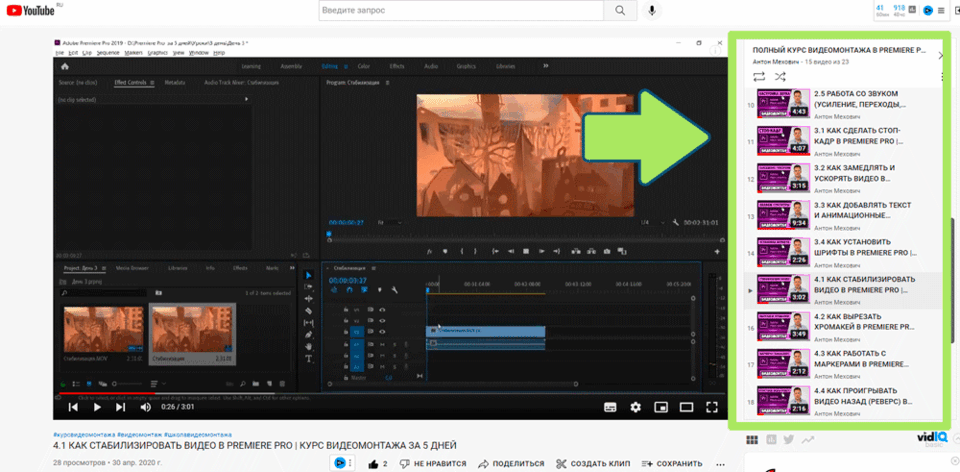
Task: Open the player settings gear
Action: pyautogui.click(x=636, y=406)
